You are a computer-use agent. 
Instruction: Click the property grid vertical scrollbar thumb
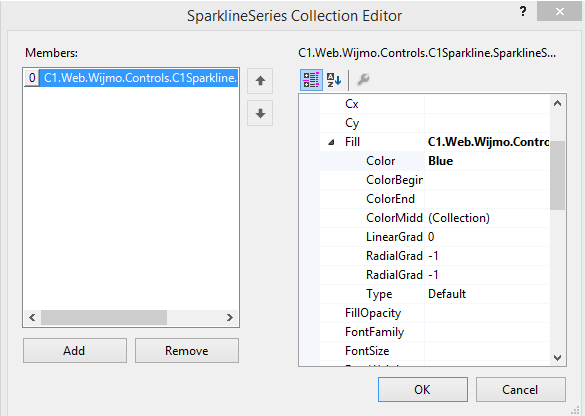[x=557, y=175]
